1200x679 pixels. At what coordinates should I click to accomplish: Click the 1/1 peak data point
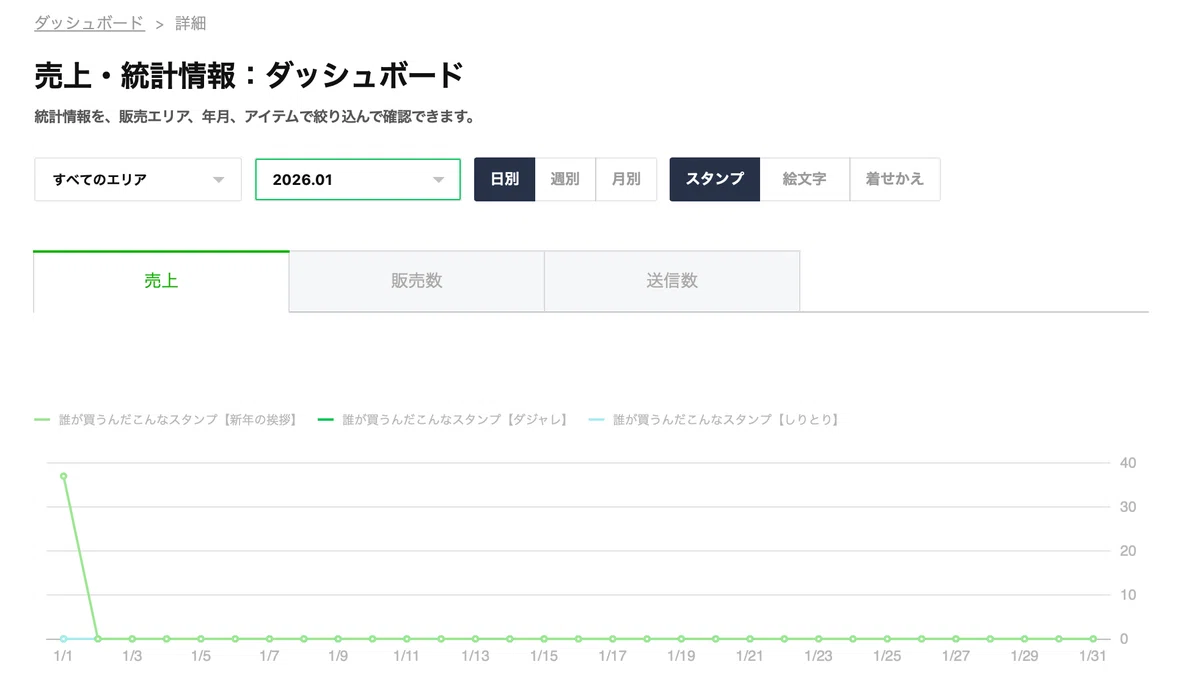(63, 476)
